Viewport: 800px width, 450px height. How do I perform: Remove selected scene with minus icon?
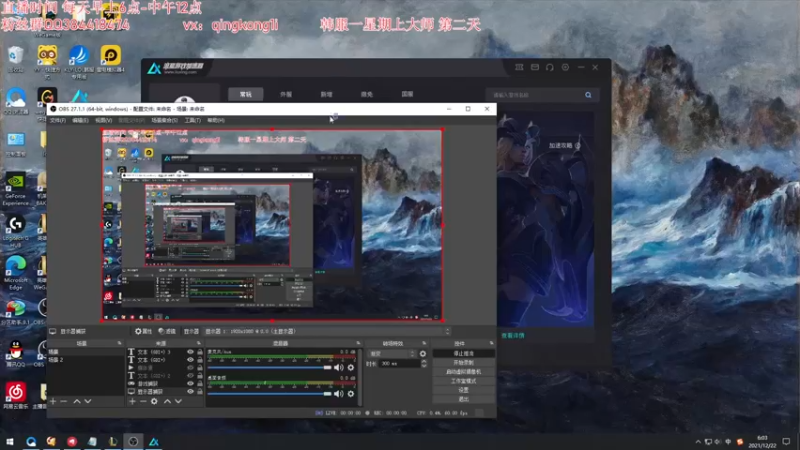(x=64, y=401)
